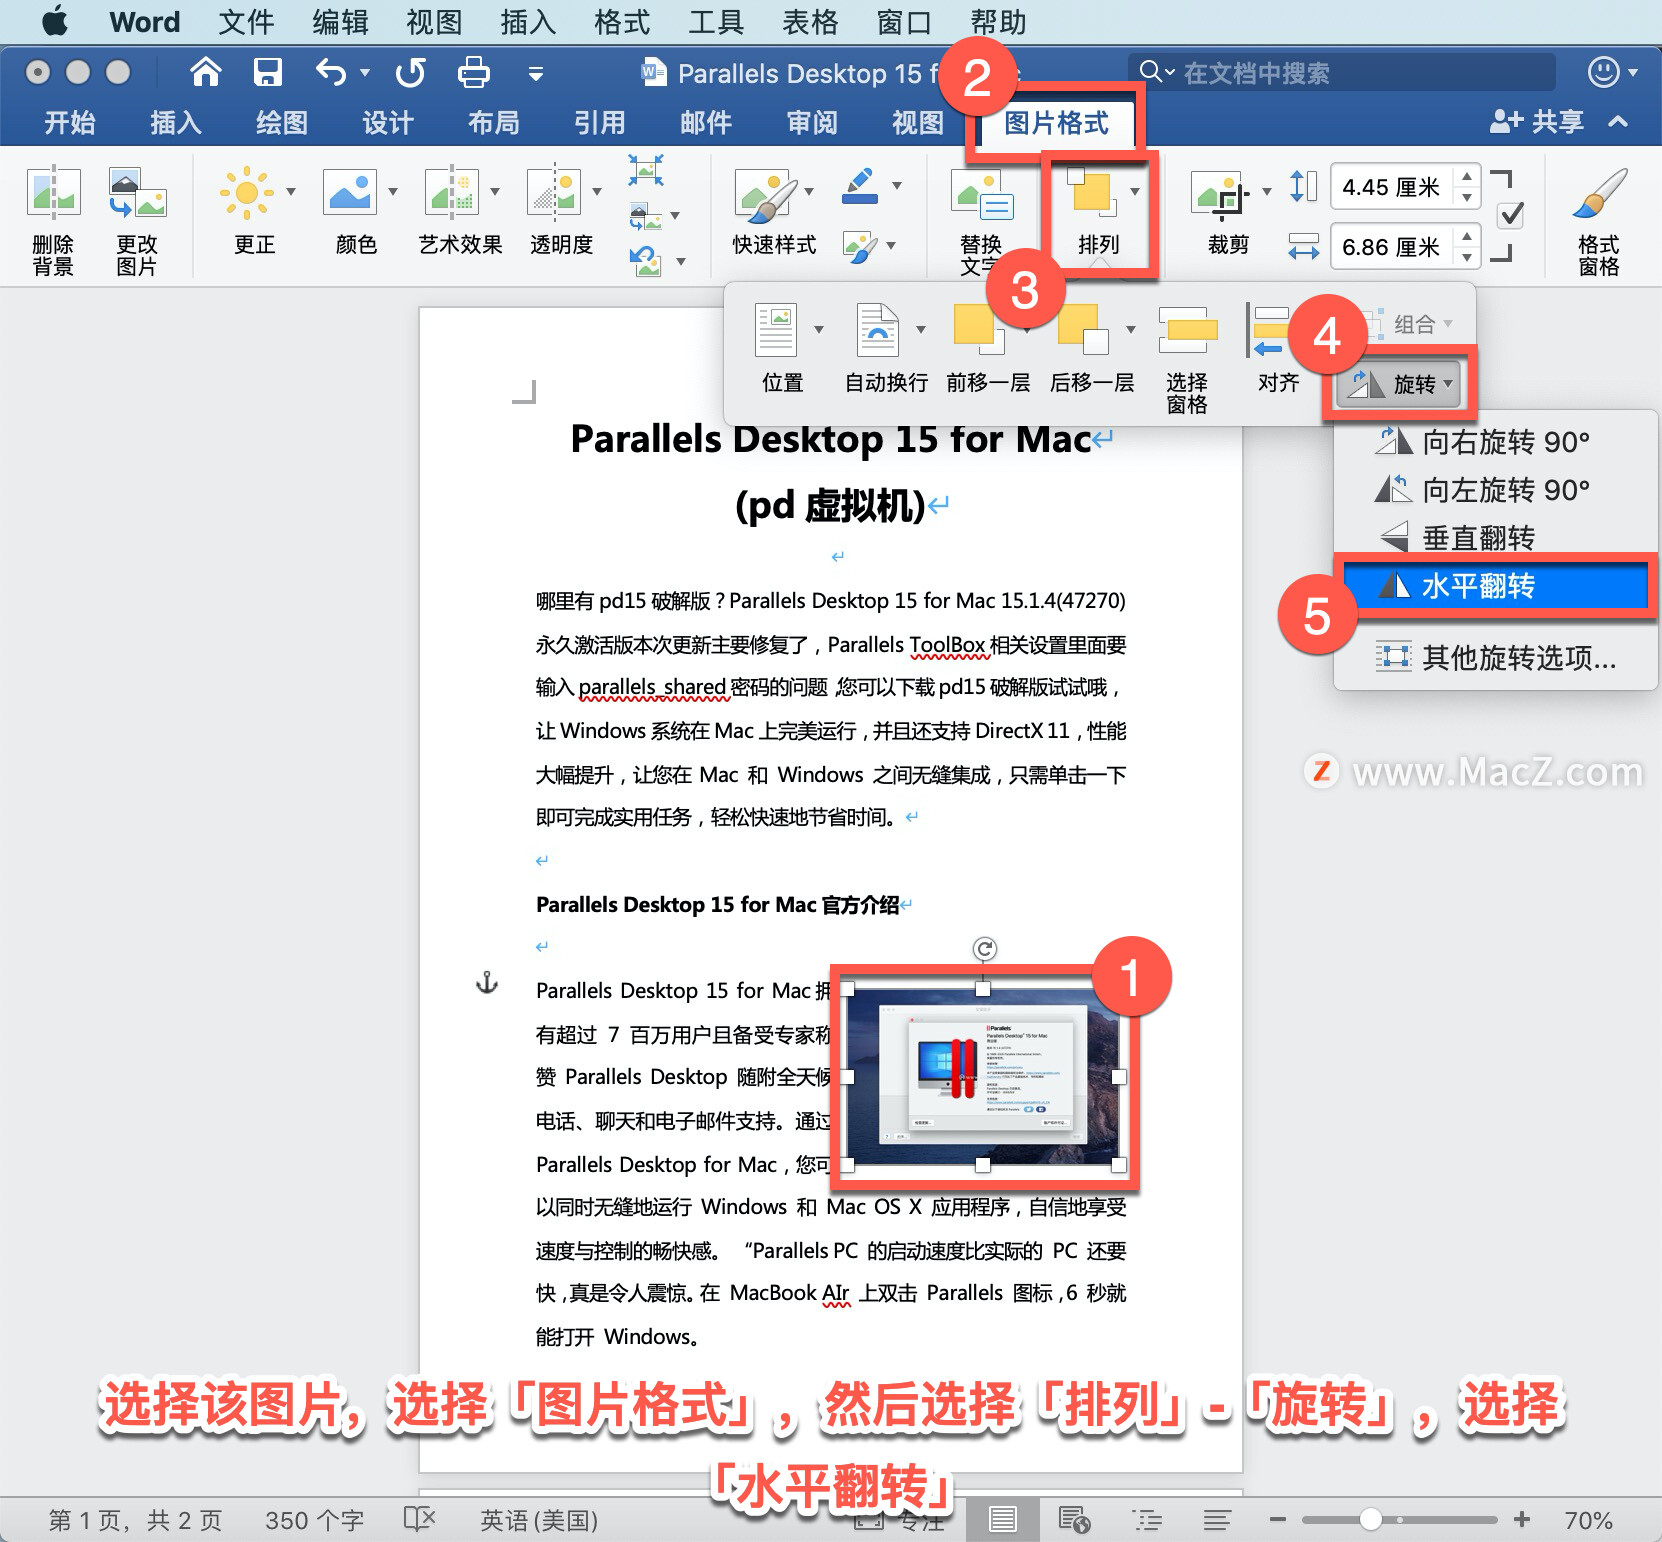This screenshot has height=1542, width=1662.
Task: Click the Quick Styles (快速样式) icon
Action: [767, 195]
